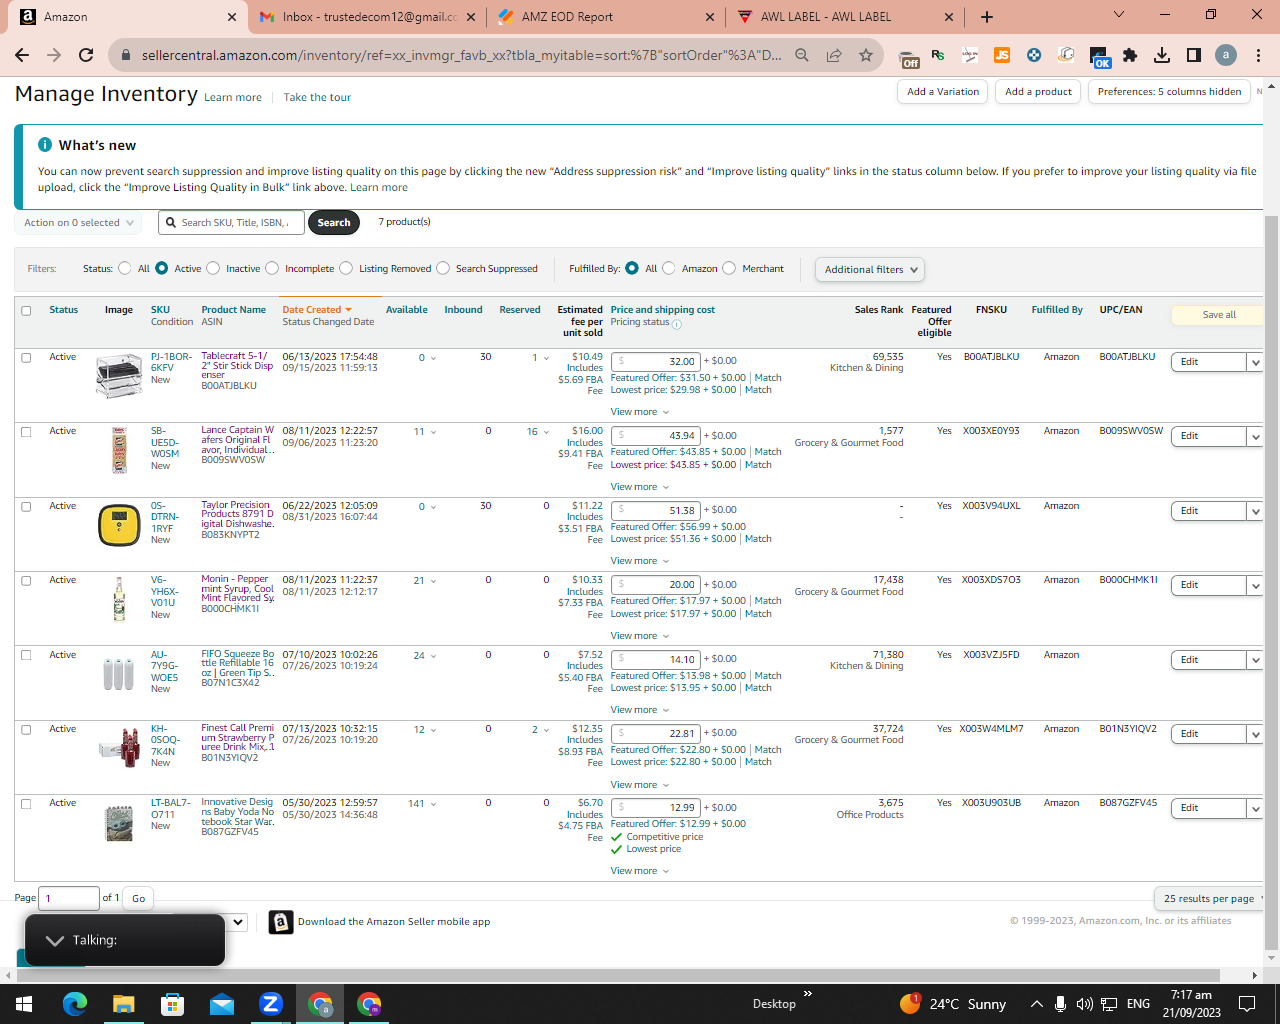Open Zoom from the taskbar
The height and width of the screenshot is (1024, 1280).
(271, 1004)
